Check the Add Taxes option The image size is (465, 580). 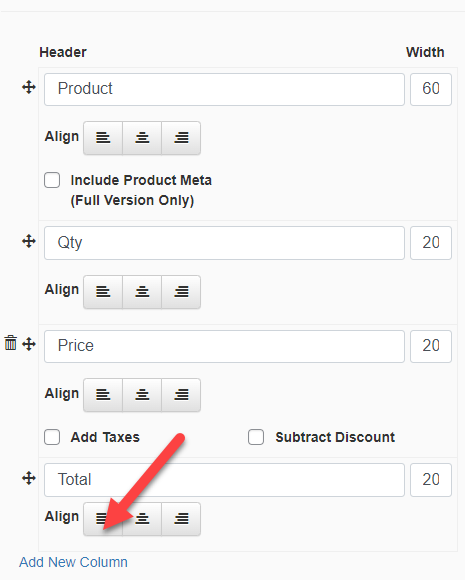click(52, 437)
